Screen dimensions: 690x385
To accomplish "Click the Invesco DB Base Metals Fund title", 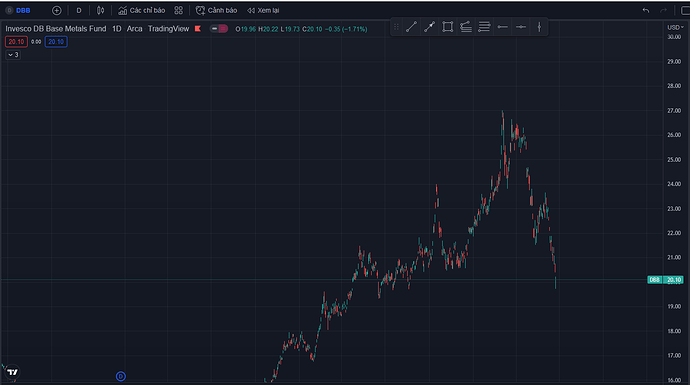I will 55,29.
